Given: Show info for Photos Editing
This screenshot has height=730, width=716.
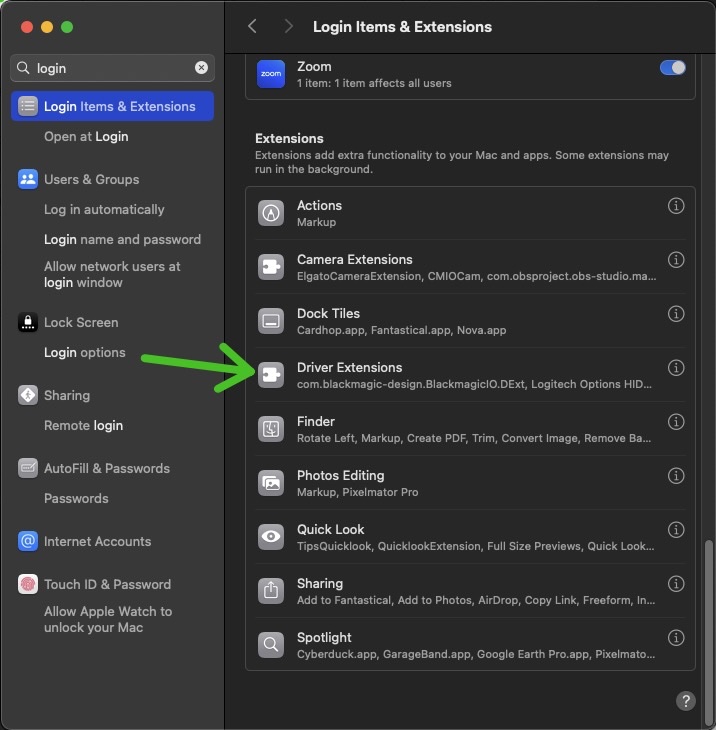Looking at the screenshot, I should [x=675, y=475].
